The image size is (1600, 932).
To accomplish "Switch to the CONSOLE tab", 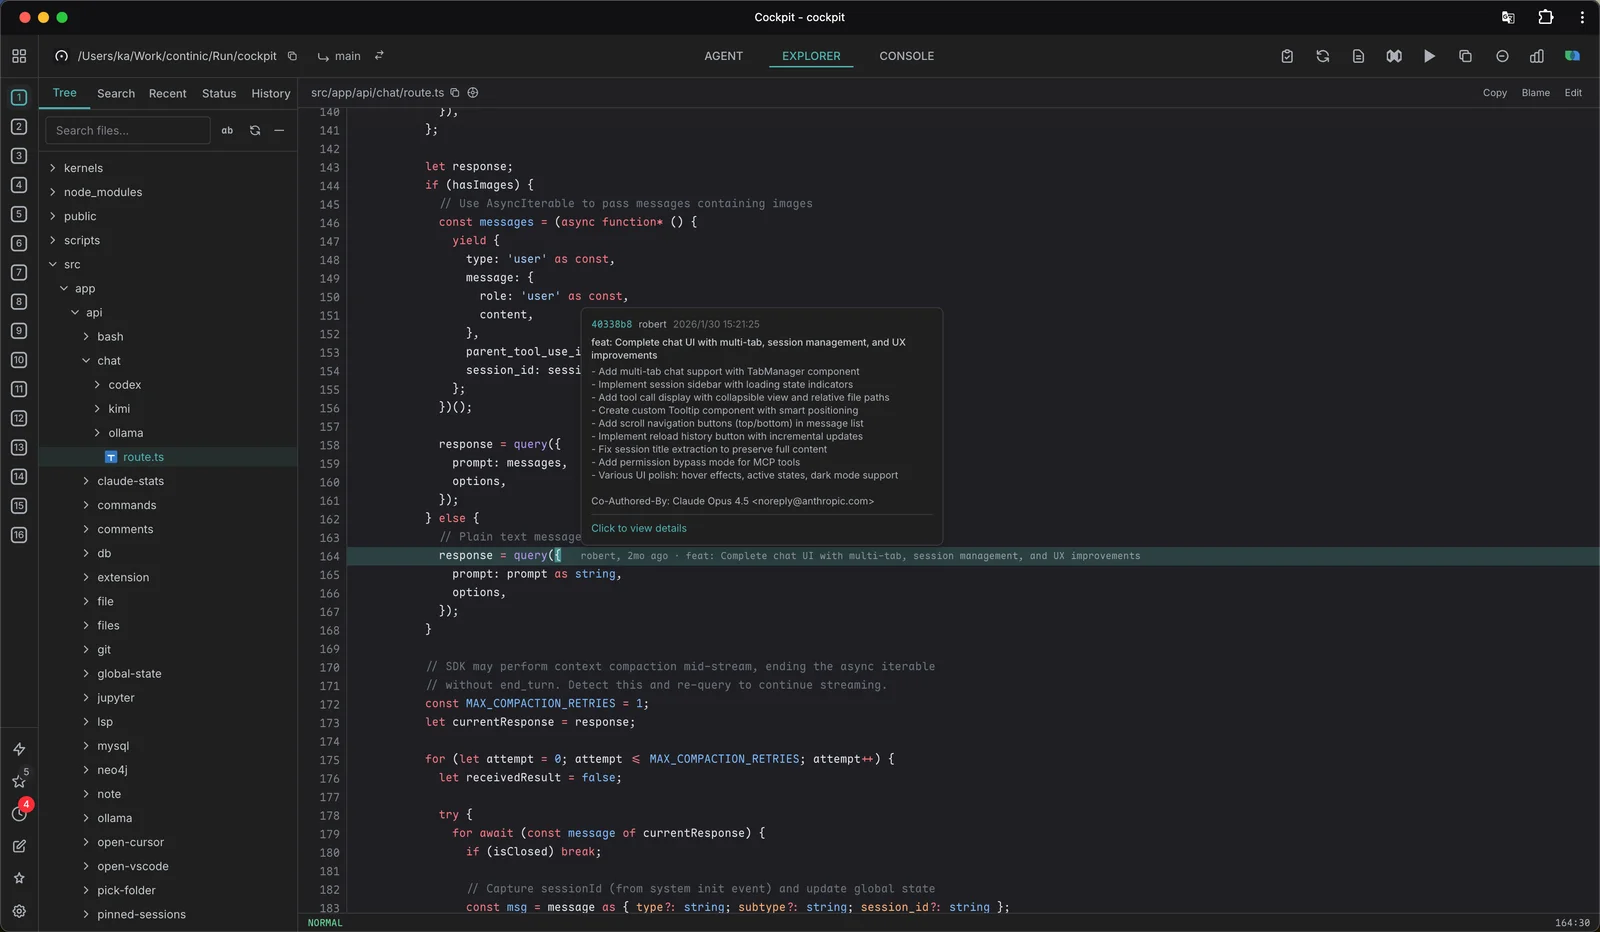I will tap(906, 56).
